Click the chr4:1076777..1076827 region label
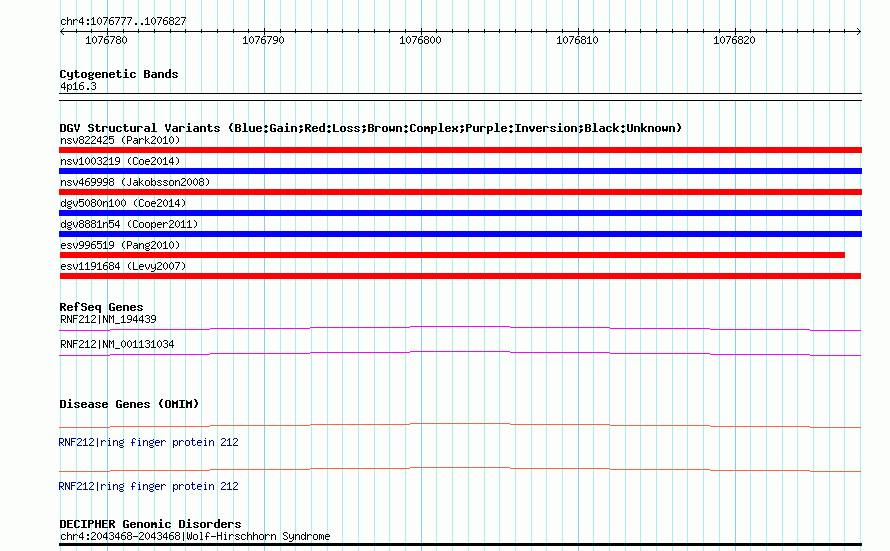 click(123, 21)
